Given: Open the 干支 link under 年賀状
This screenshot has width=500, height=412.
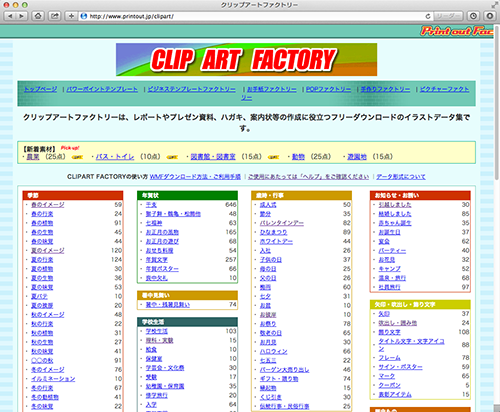Looking at the screenshot, I should pyautogui.click(x=151, y=205).
